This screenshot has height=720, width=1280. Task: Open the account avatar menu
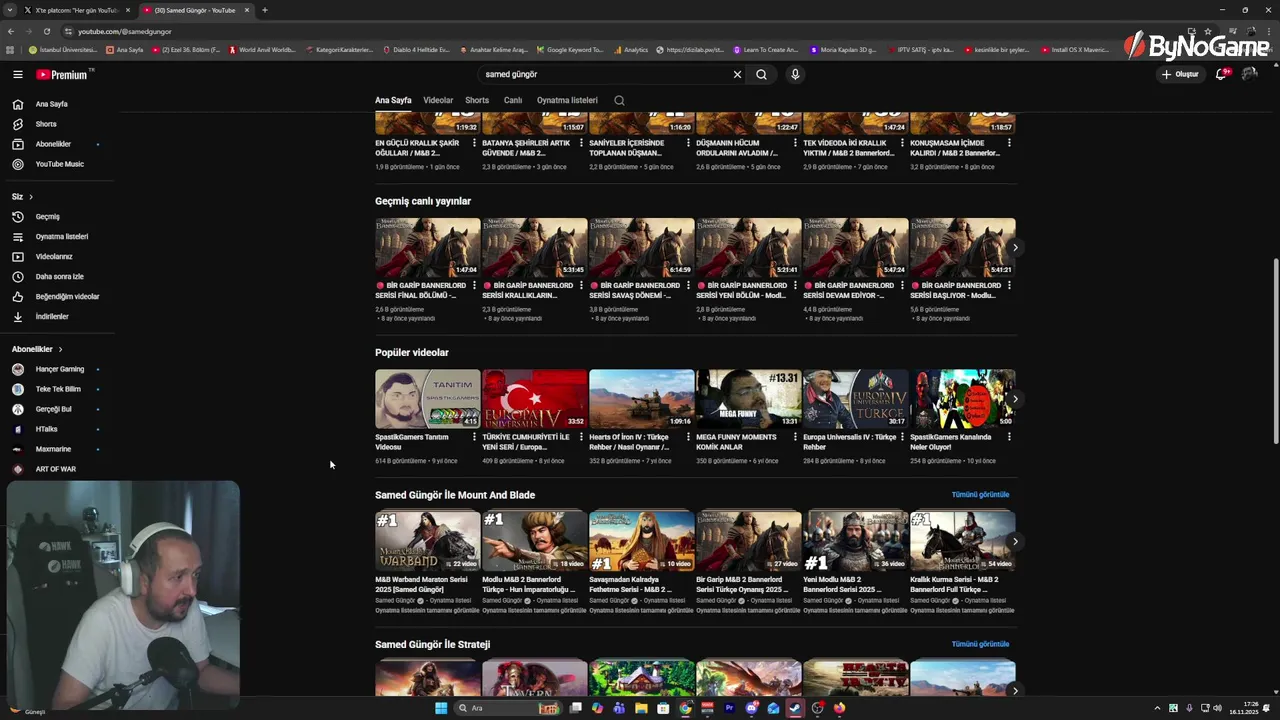tap(1249, 74)
